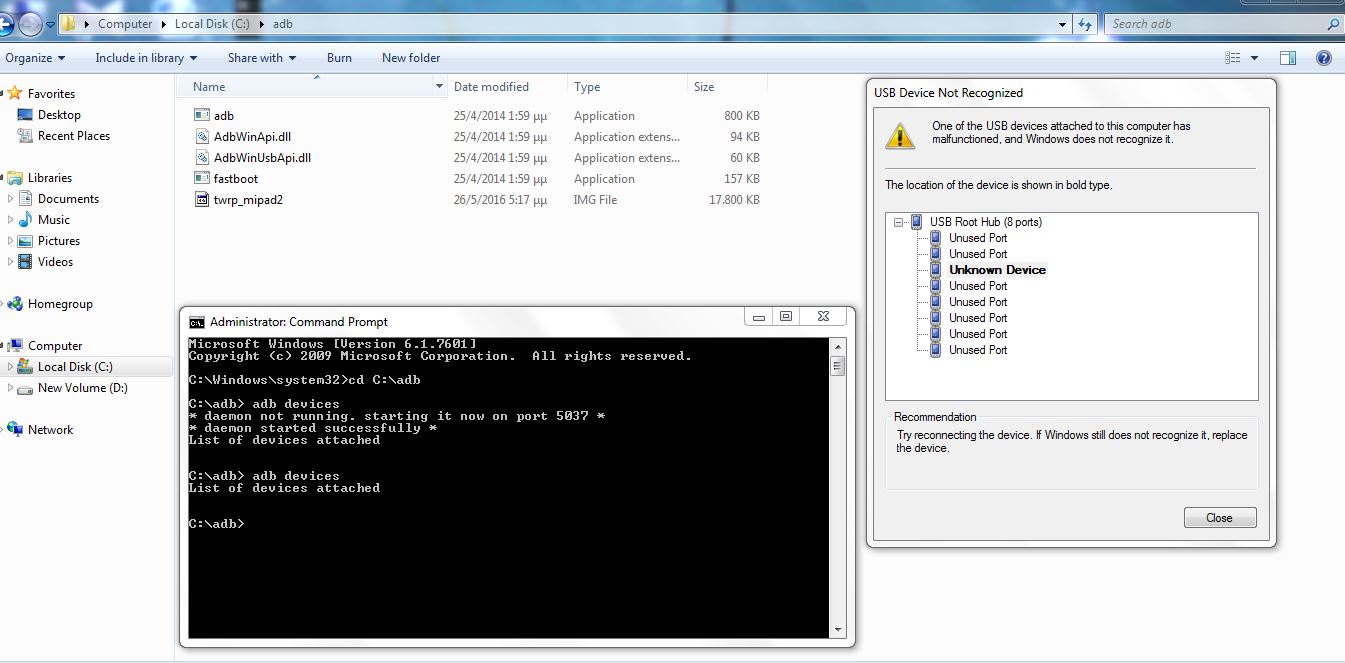
Task: Select Desktop under Favorites
Action: pos(59,115)
